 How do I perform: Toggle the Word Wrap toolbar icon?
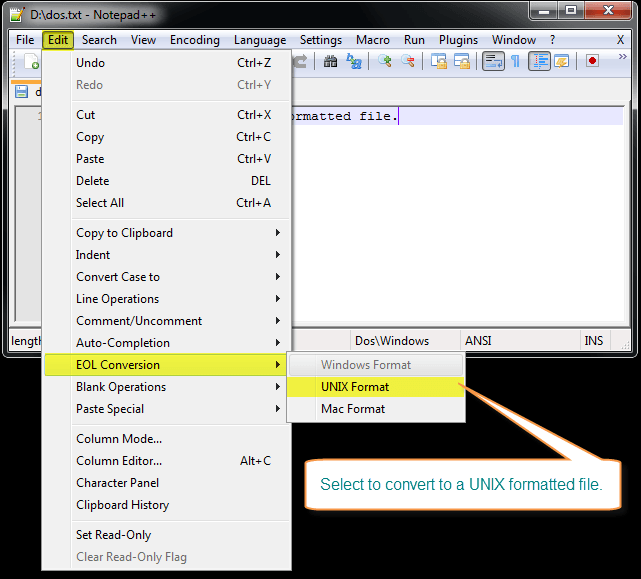(x=493, y=61)
